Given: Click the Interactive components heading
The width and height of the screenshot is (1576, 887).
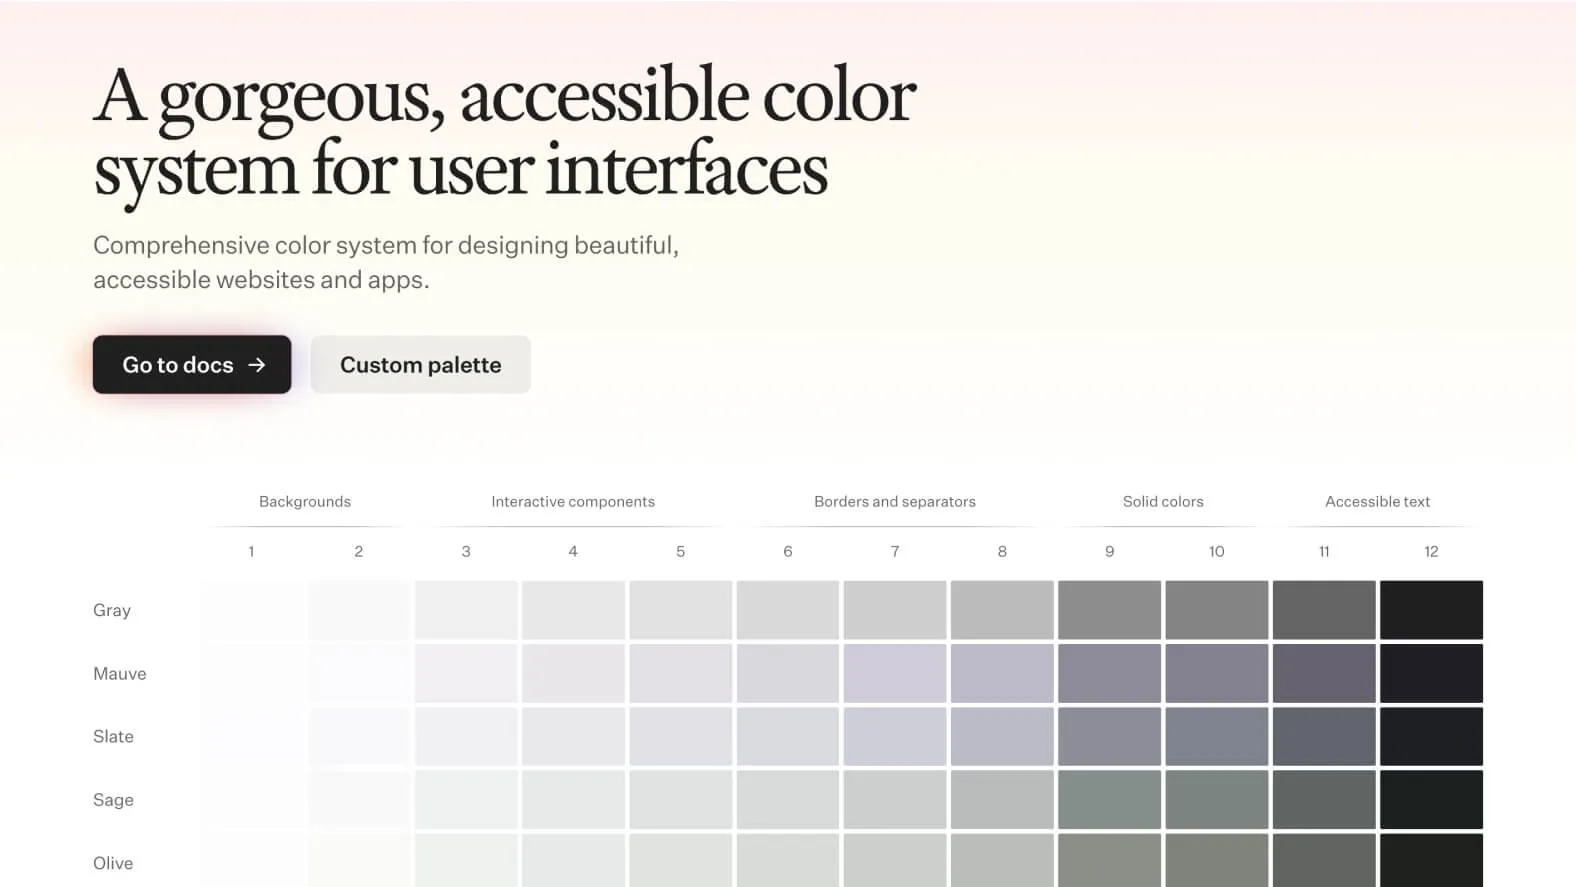Looking at the screenshot, I should 573,501.
